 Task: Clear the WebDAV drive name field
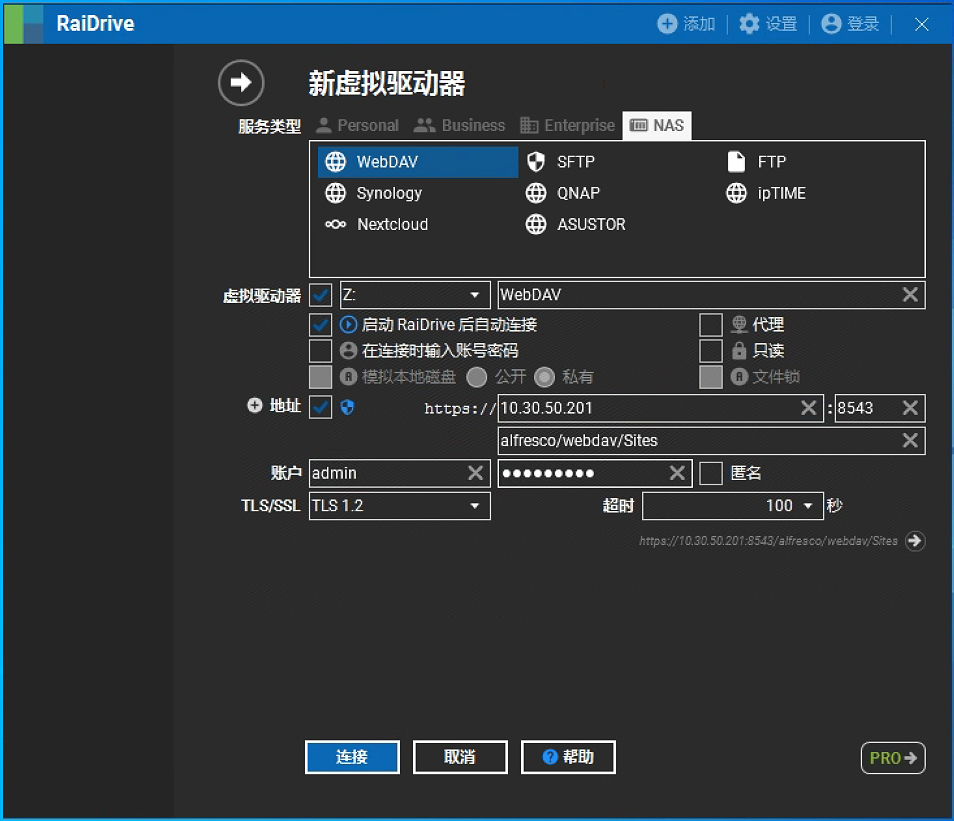tap(910, 295)
